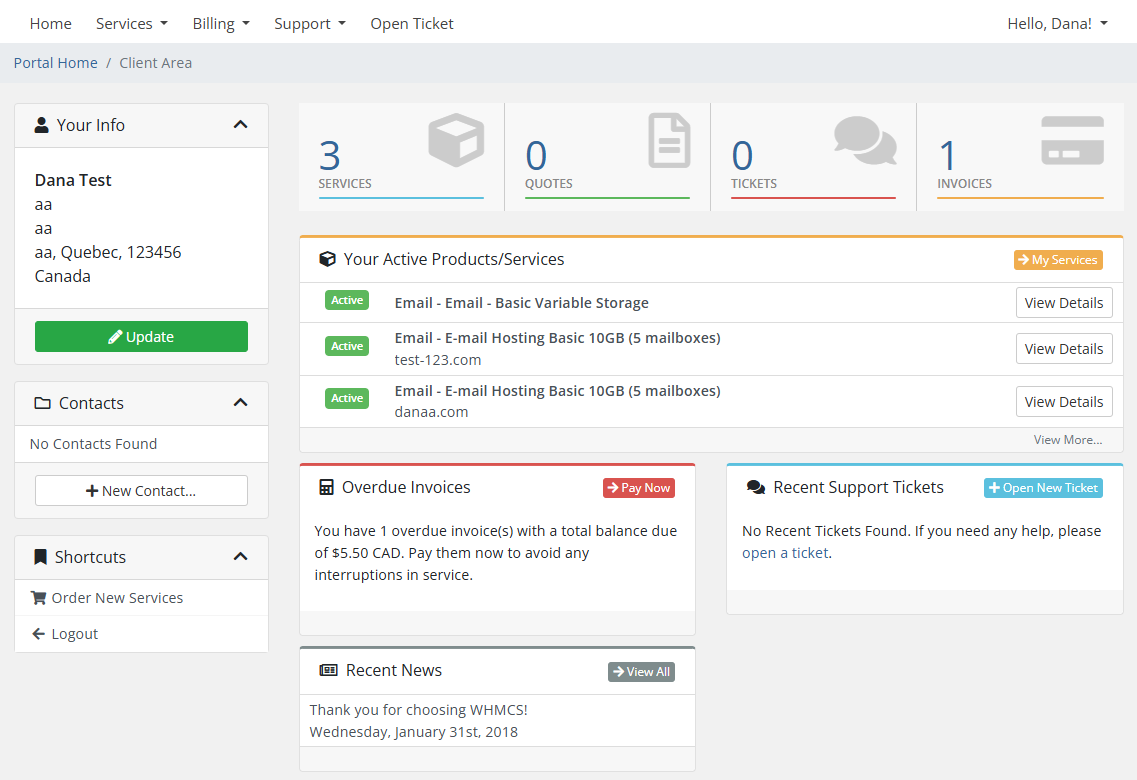
Task: Collapse the Contacts panel
Action: tap(240, 402)
